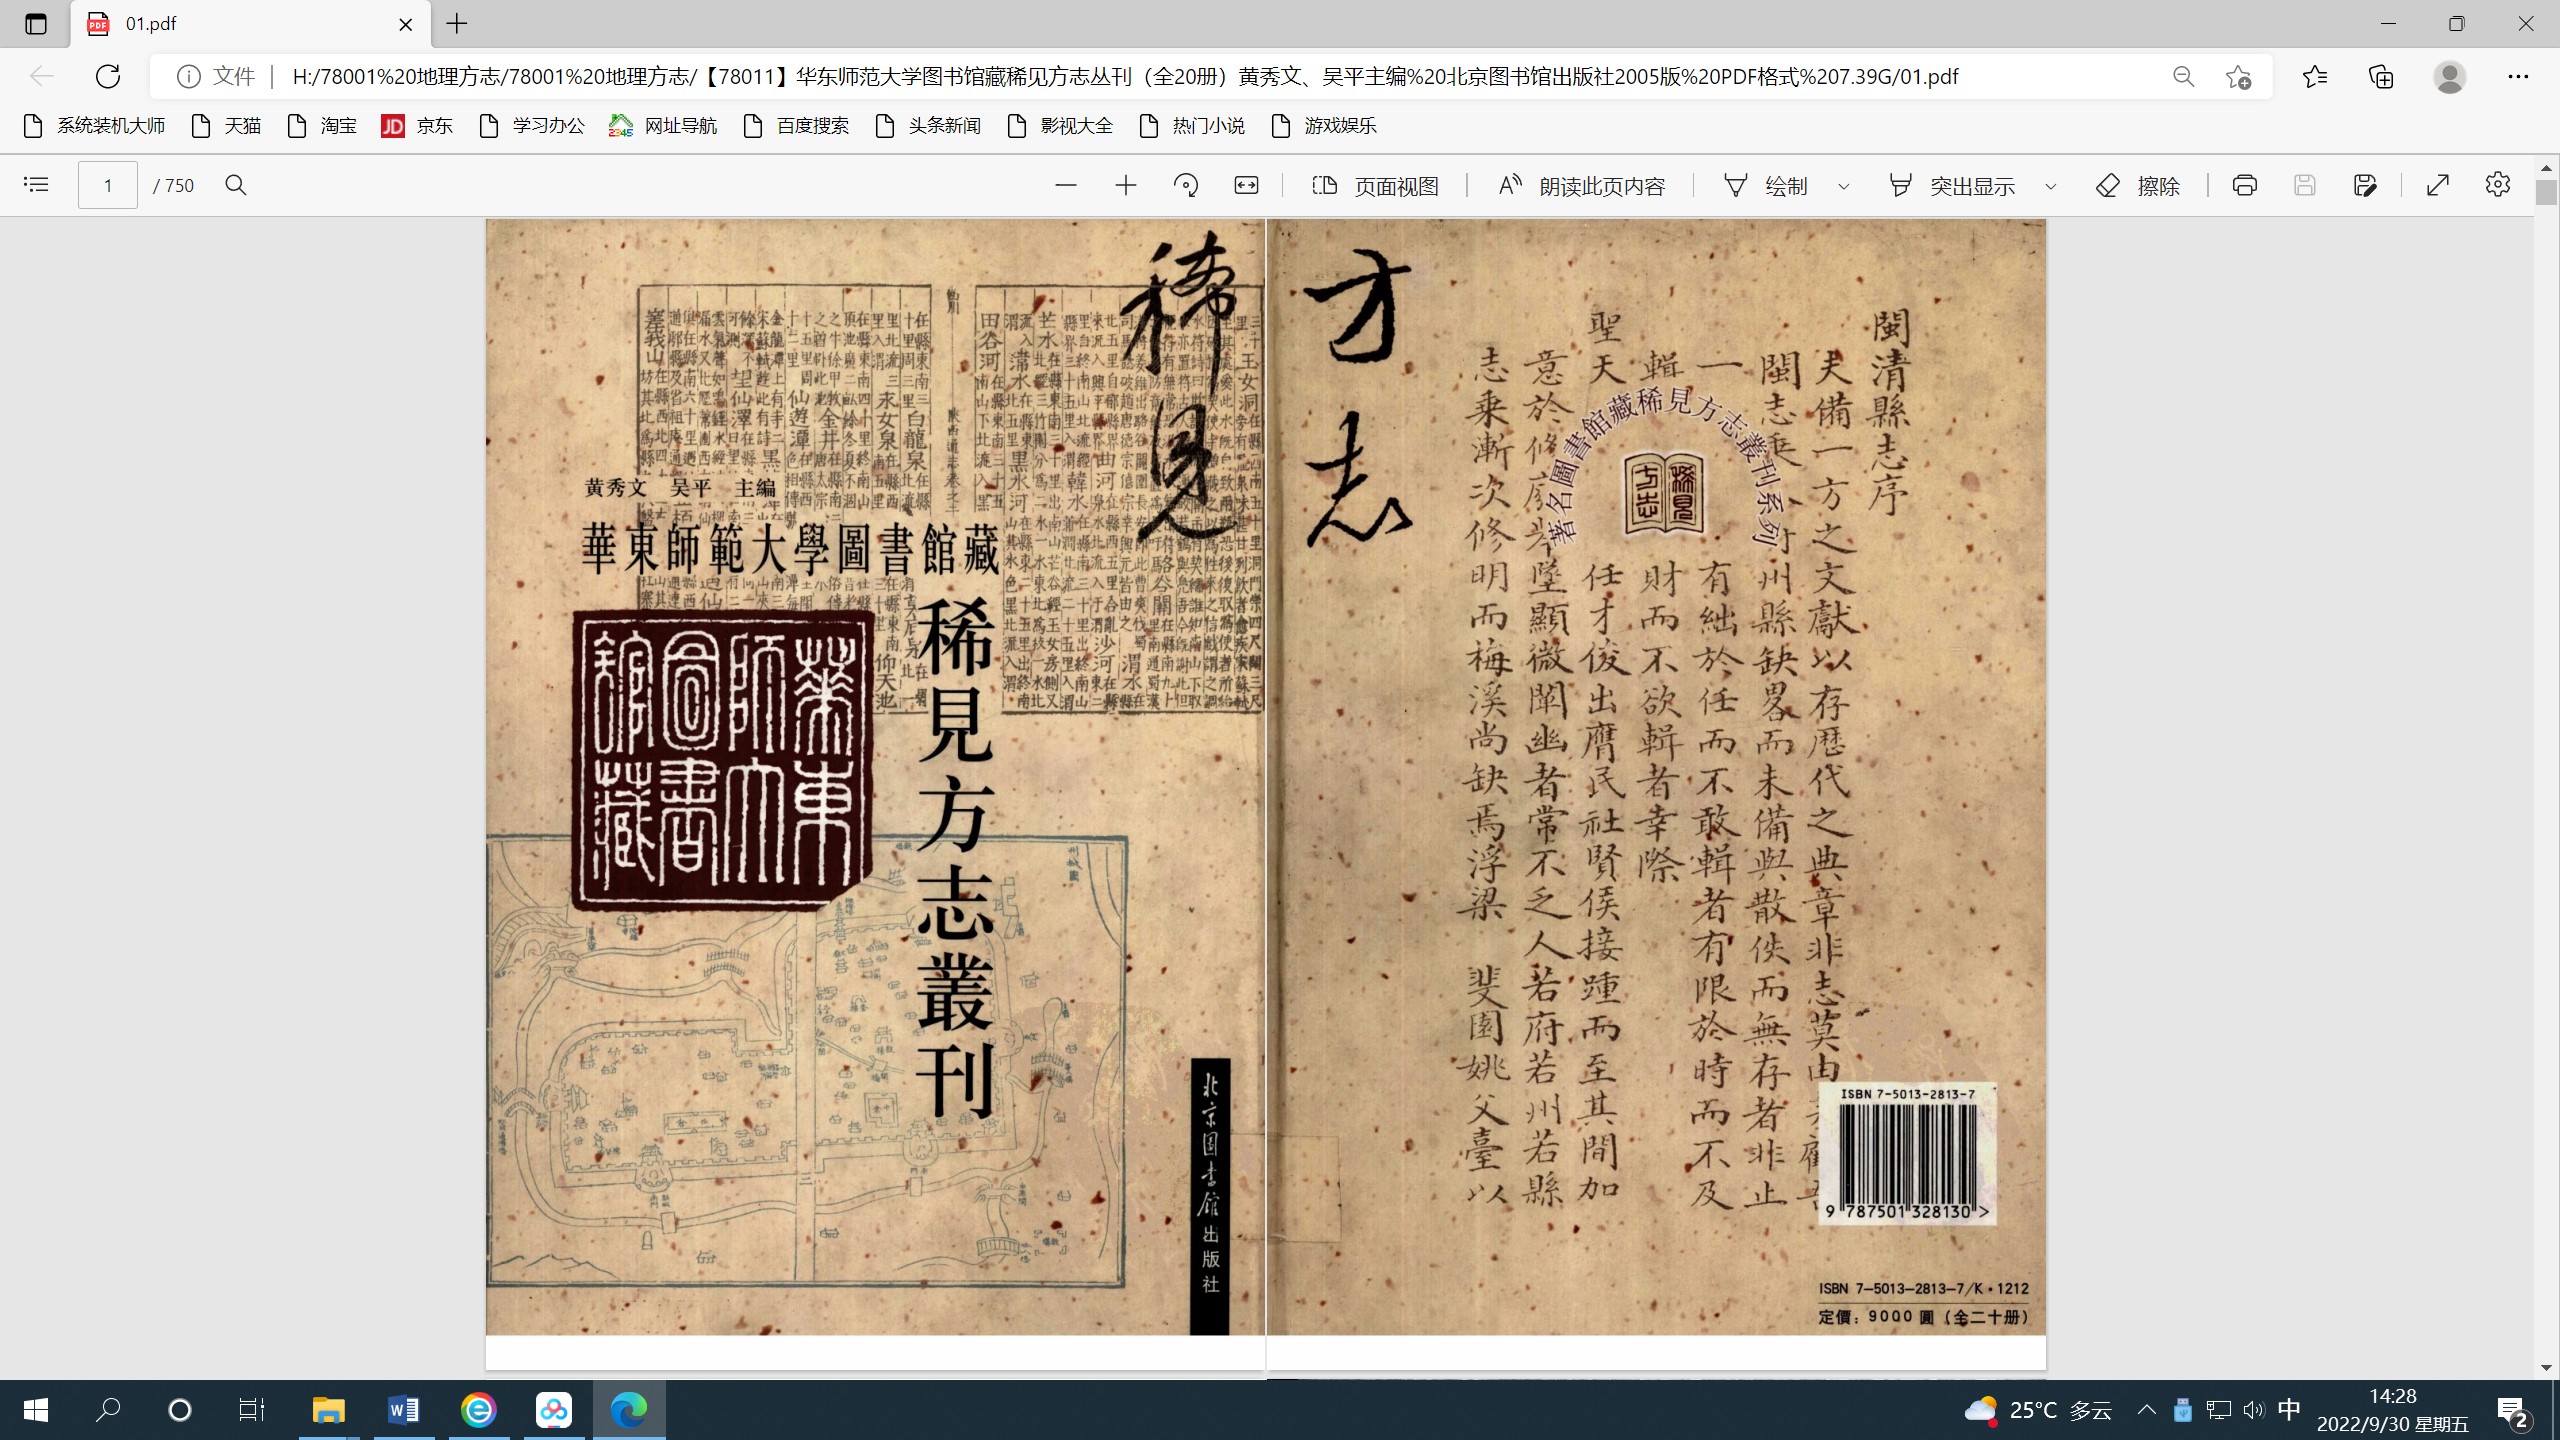The width and height of the screenshot is (2560, 1440).
Task: Open a new browser tab
Action: coord(457,24)
